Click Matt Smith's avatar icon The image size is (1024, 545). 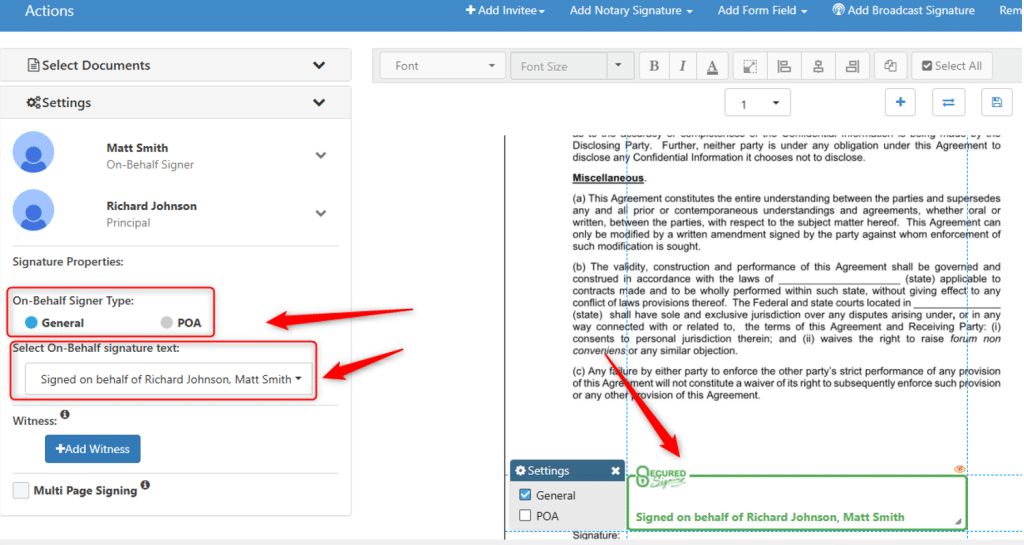tap(33, 152)
